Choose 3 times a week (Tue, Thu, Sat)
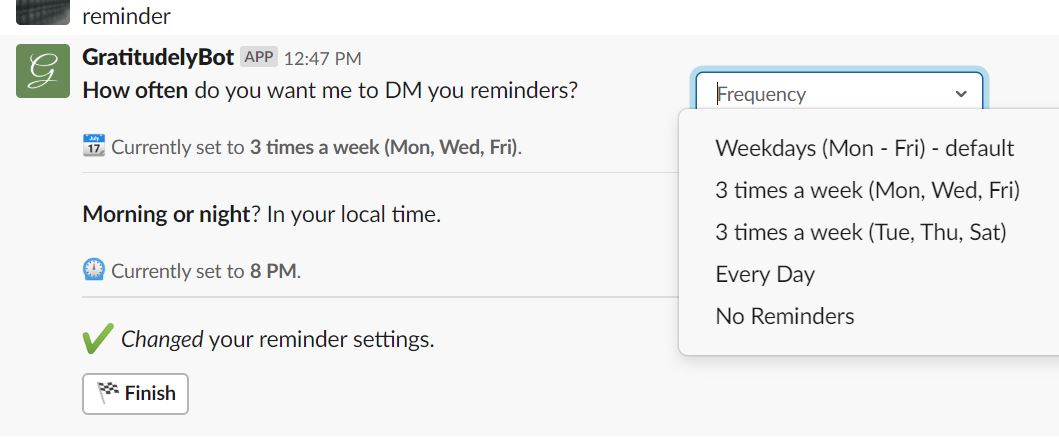1059x437 pixels. coord(861,232)
